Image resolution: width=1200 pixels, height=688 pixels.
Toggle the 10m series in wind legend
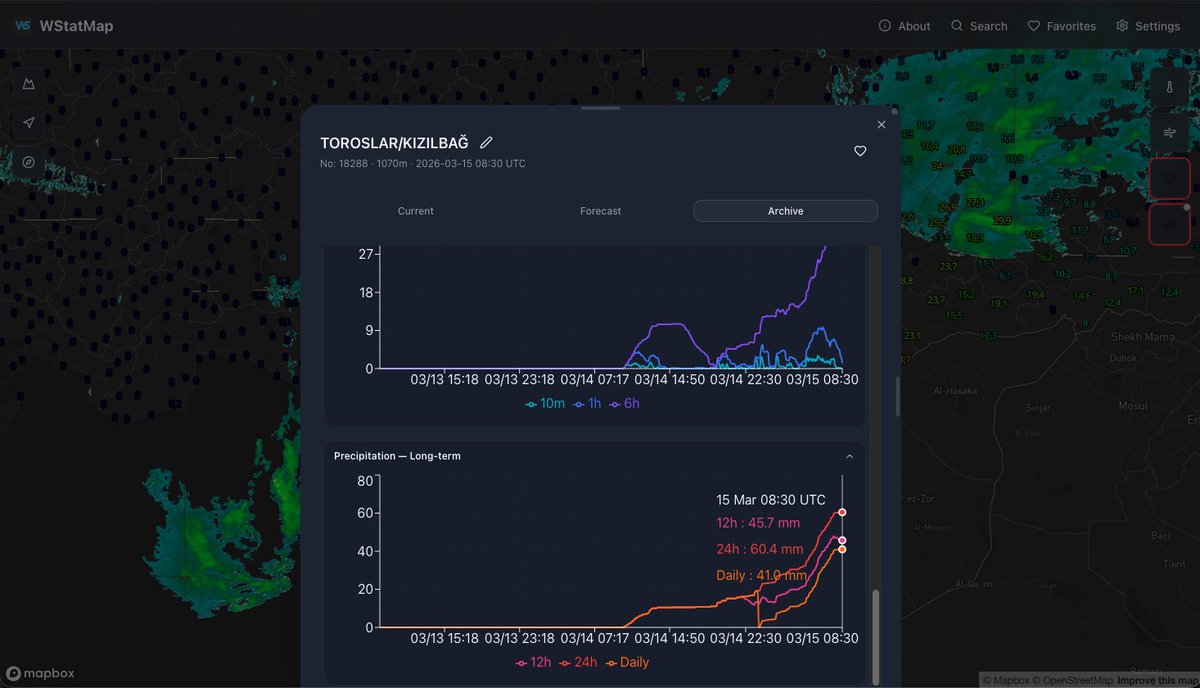pos(544,404)
